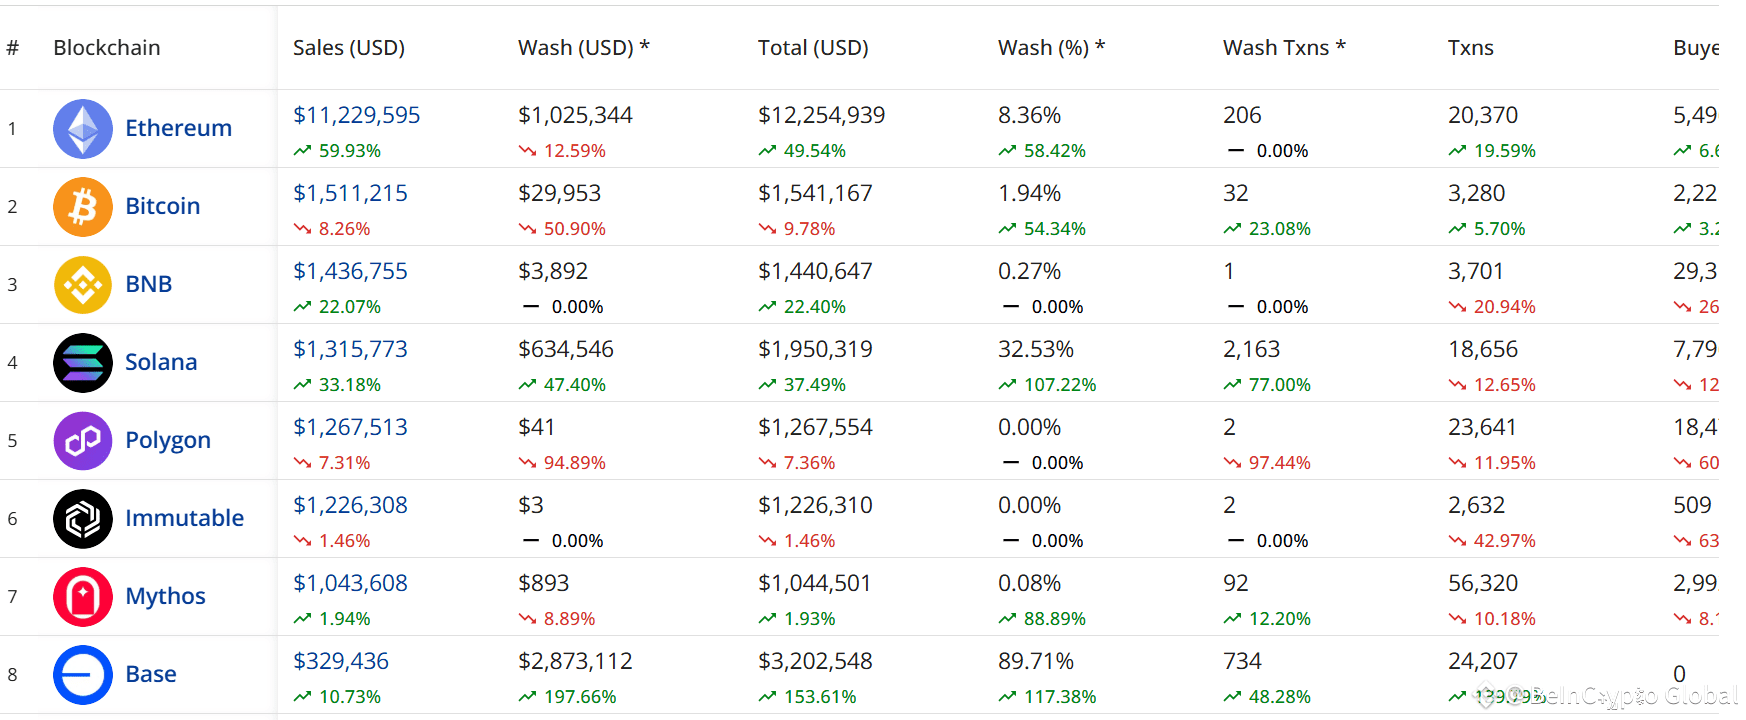Select Solana wash percent 32.53%
This screenshot has height=720, width=1746.
click(x=1036, y=349)
